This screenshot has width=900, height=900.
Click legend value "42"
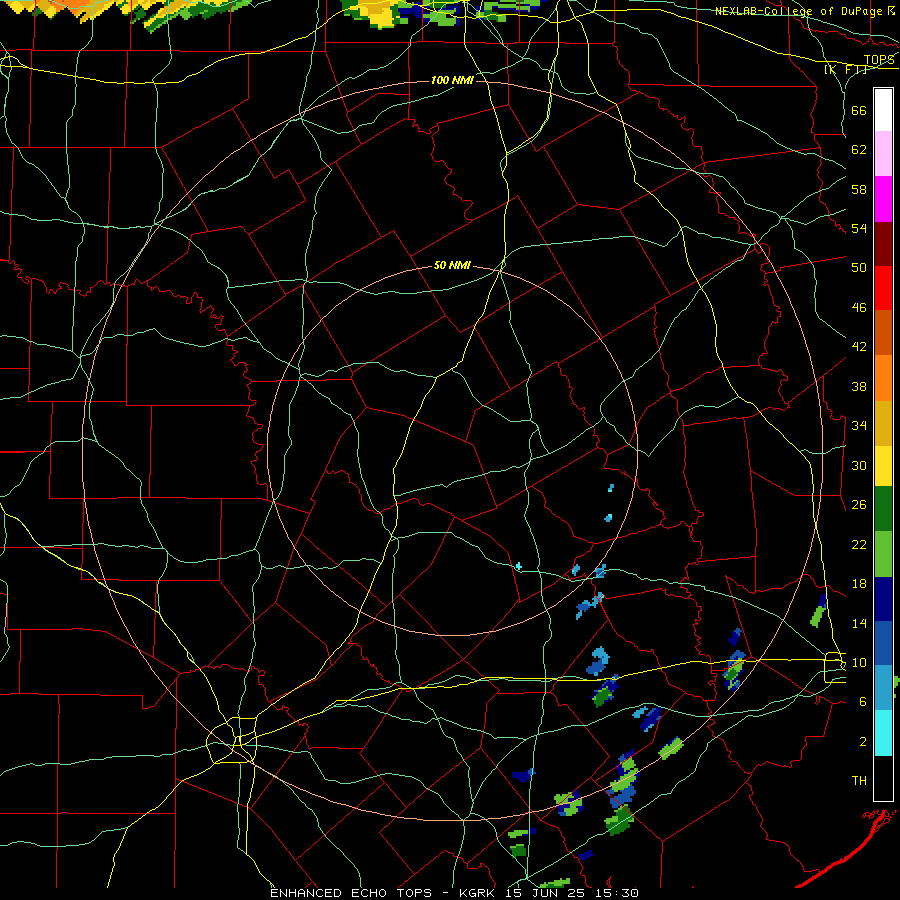pyautogui.click(x=859, y=347)
